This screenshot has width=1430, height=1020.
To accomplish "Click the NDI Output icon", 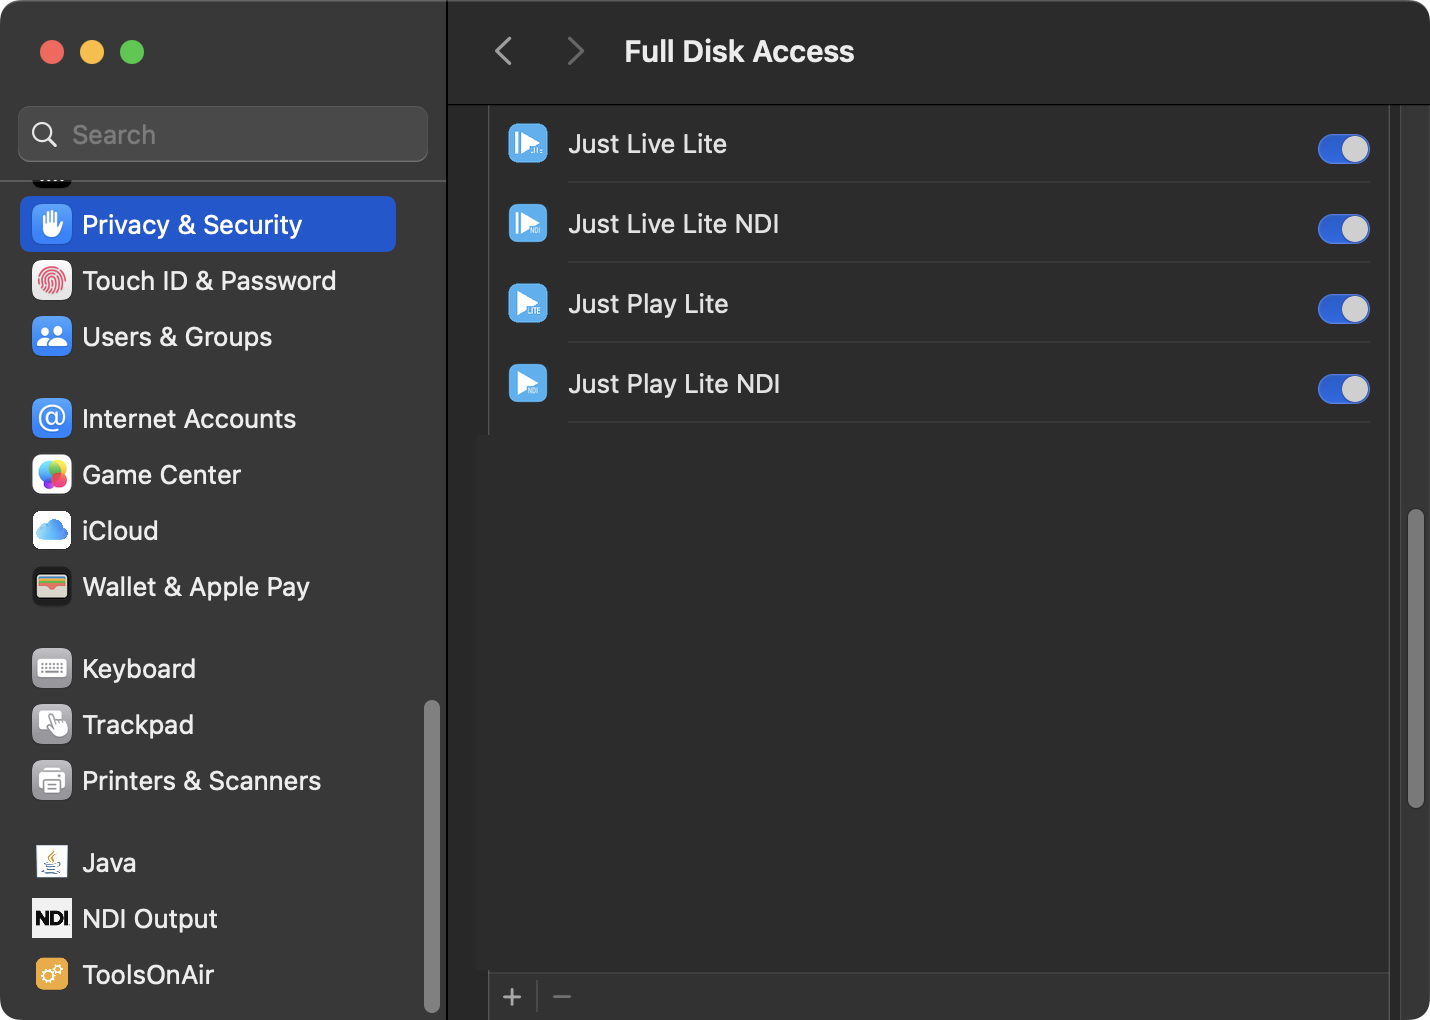I will (x=52, y=918).
